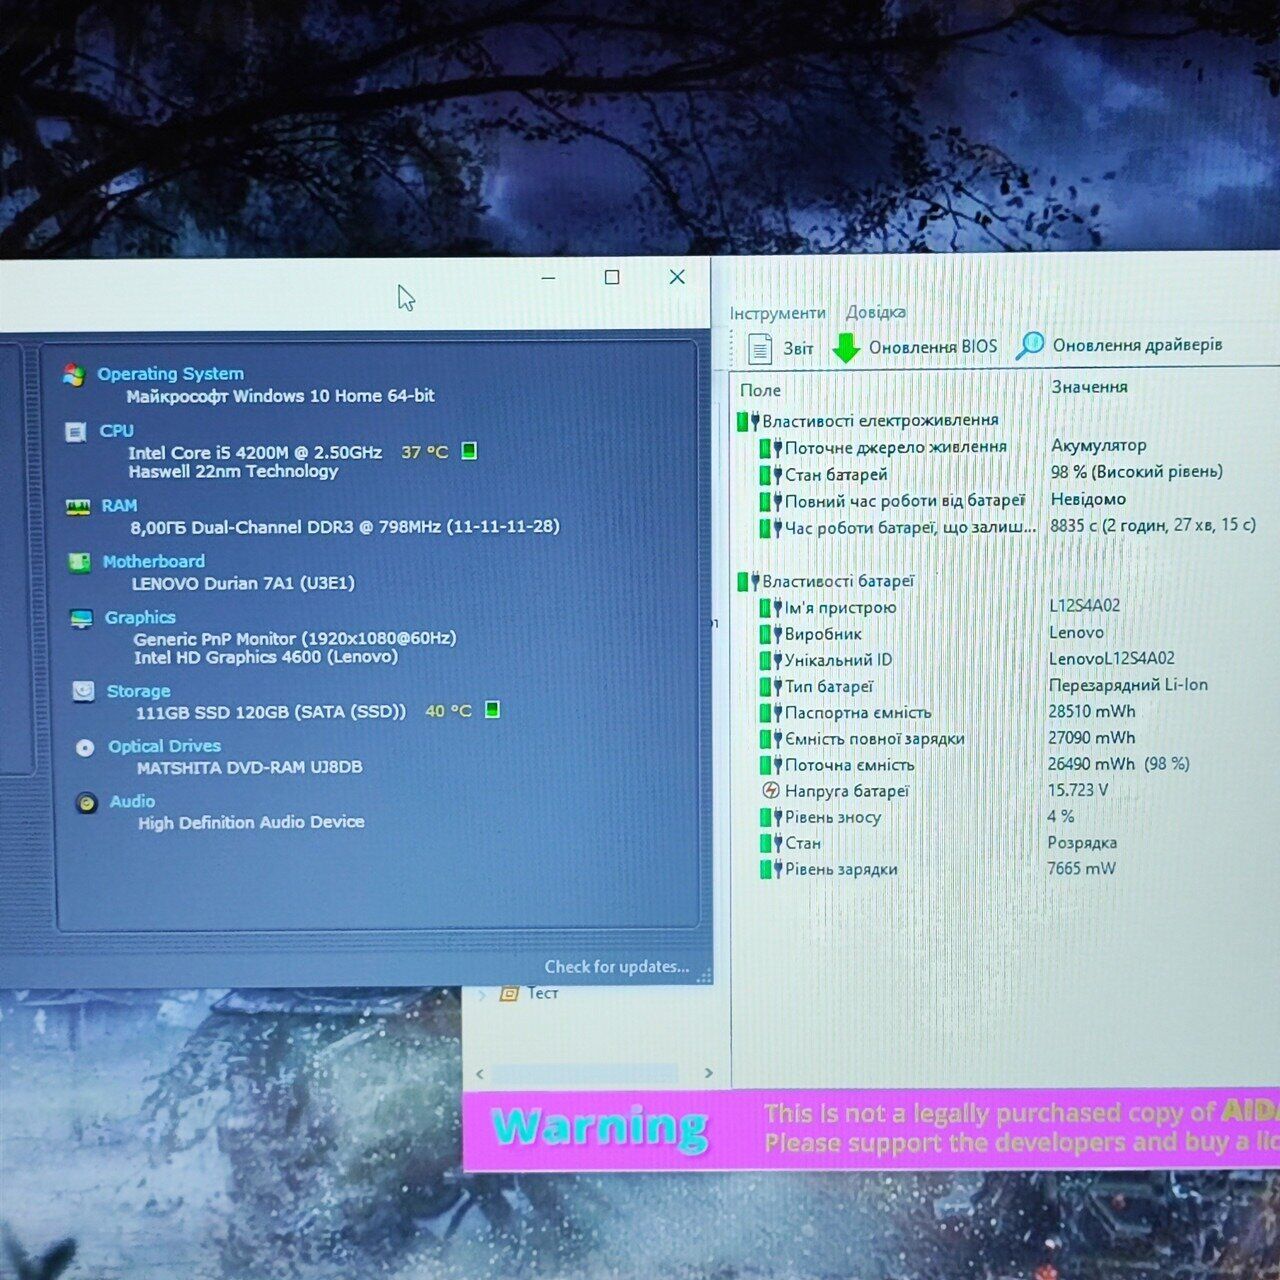Click the Optical Drives disc icon
This screenshot has width=1280, height=1280.
click(x=85, y=747)
